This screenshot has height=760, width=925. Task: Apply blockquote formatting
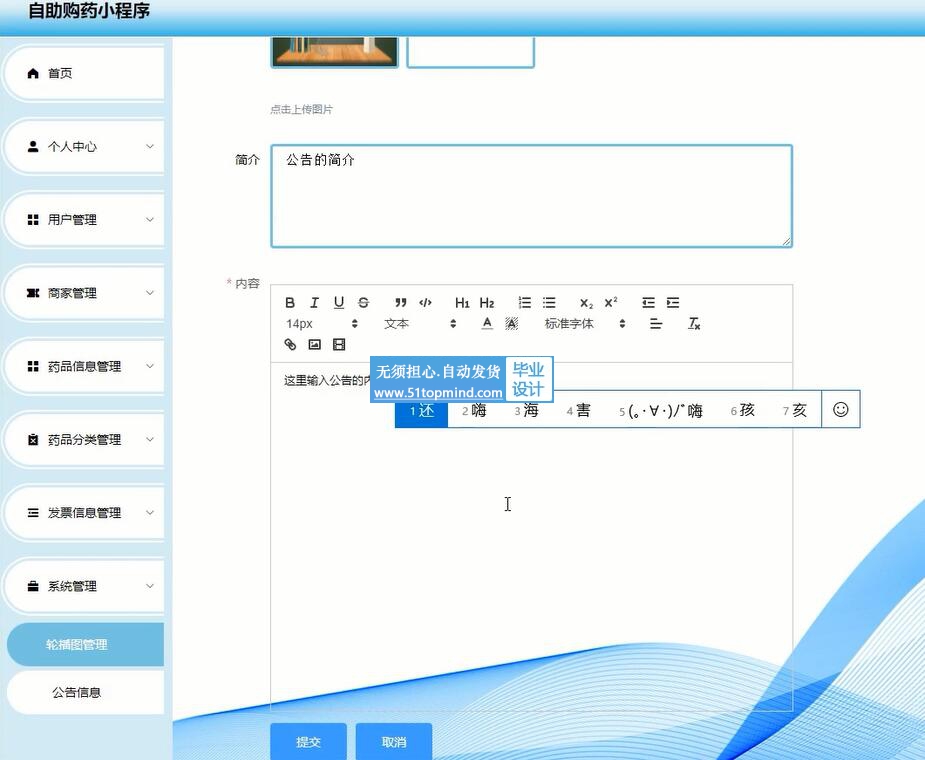tap(401, 303)
